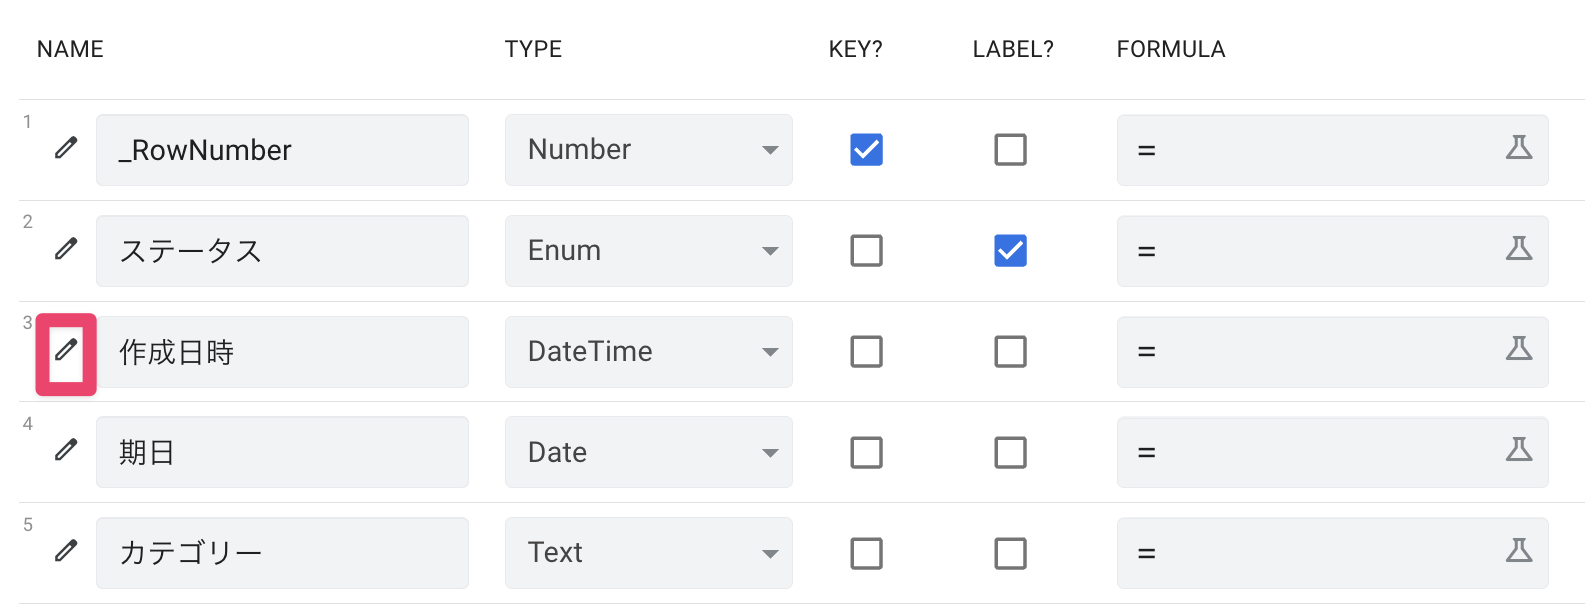The image size is (1594, 608).
Task: Uncheck the KEY checkbox for _RowNumber
Action: click(866, 150)
